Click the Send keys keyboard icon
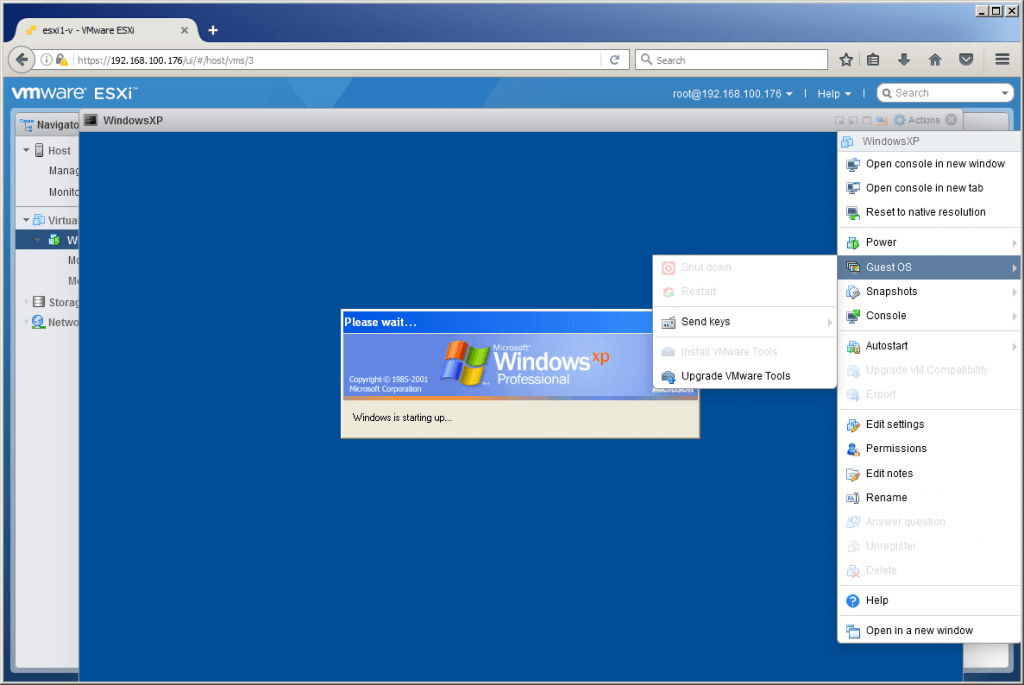The width and height of the screenshot is (1024, 685). click(668, 323)
